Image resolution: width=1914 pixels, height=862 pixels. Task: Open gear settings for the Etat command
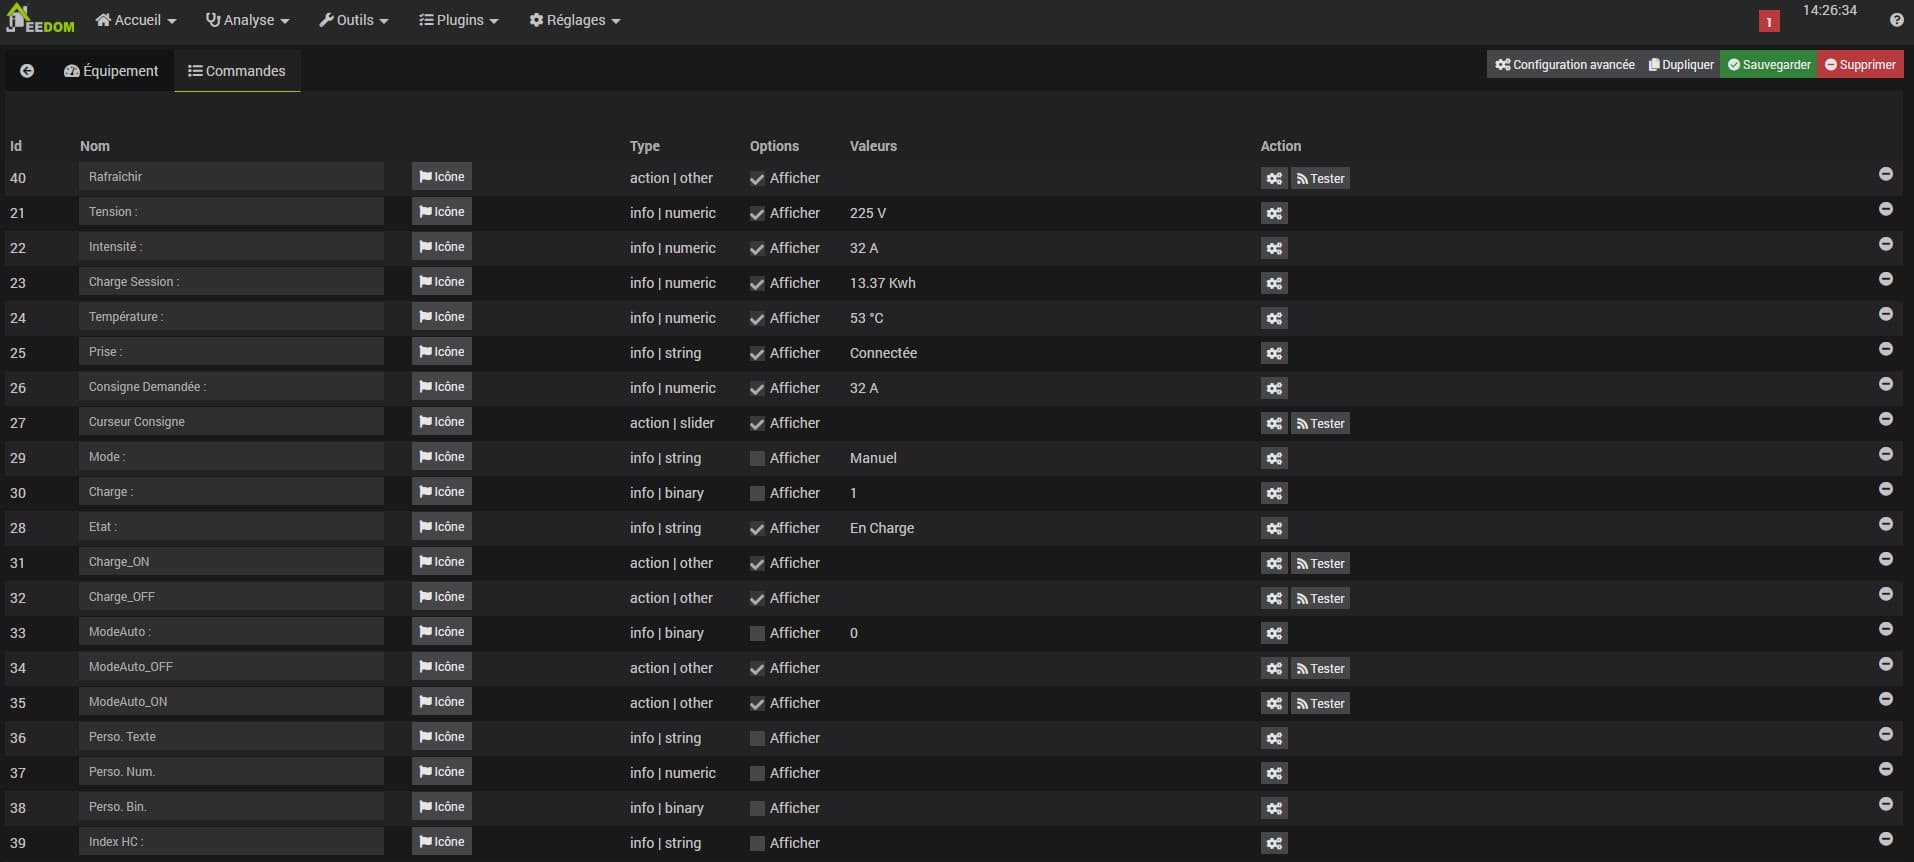tap(1273, 528)
